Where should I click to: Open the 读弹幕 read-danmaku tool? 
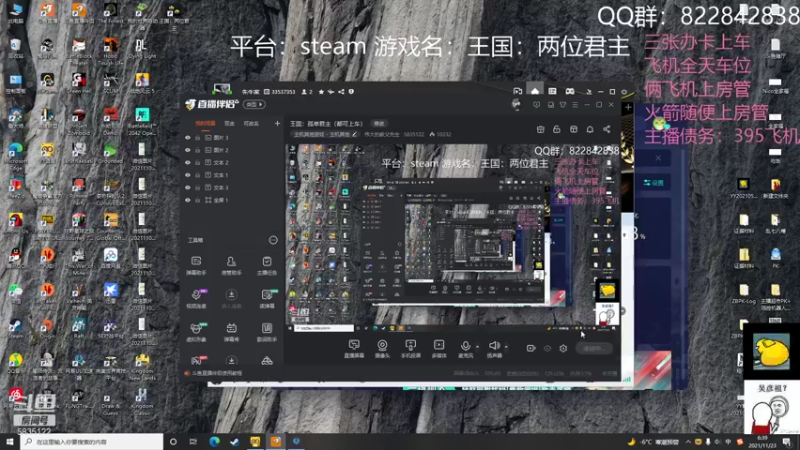[267, 298]
